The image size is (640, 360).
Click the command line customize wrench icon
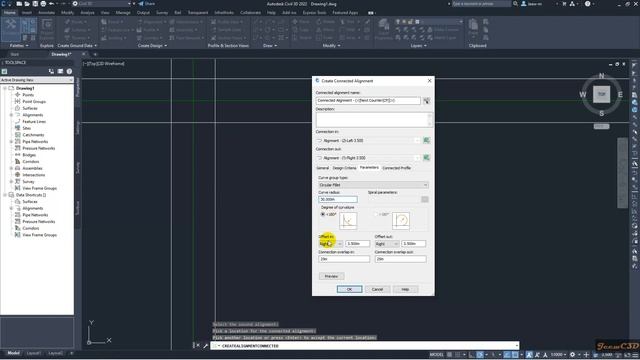pos(205,346)
